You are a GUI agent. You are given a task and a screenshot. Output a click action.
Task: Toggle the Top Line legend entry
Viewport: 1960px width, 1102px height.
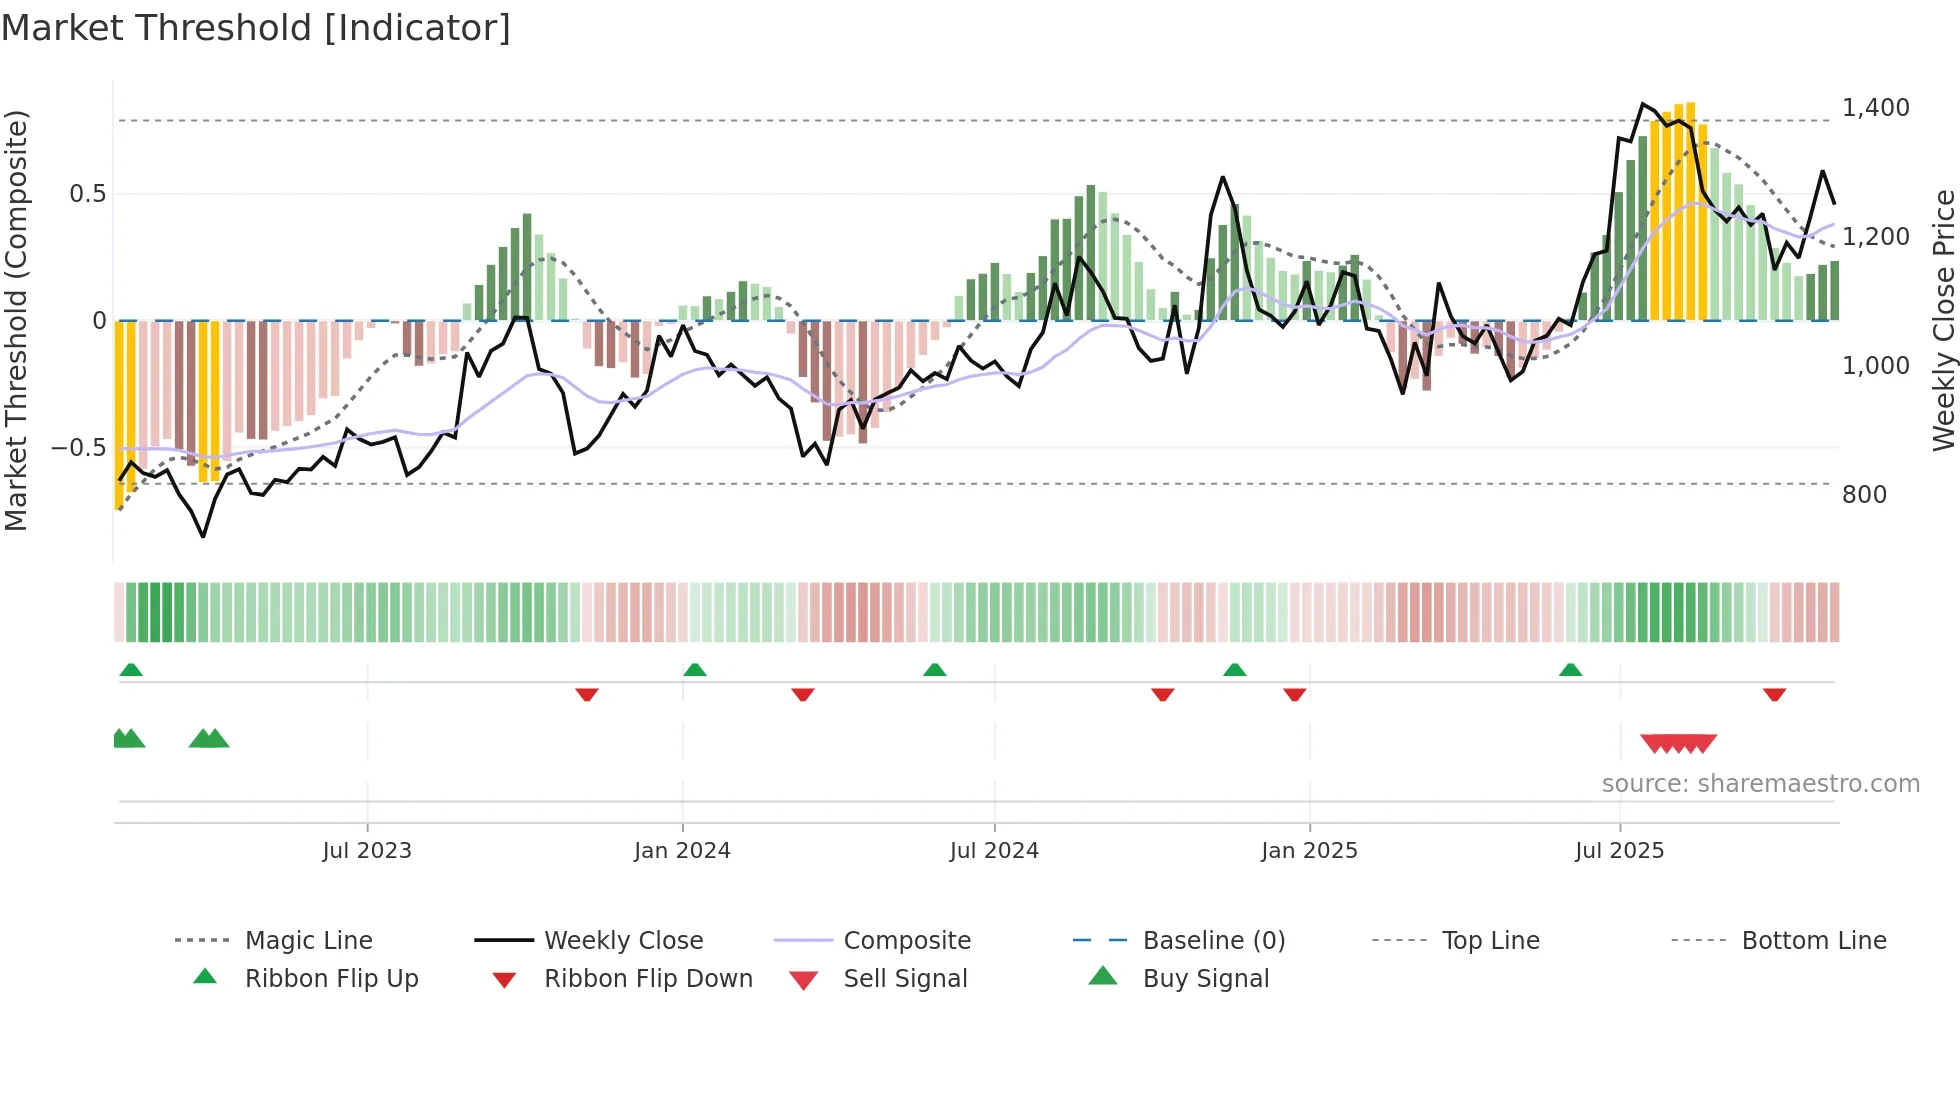pyautogui.click(x=1490, y=941)
